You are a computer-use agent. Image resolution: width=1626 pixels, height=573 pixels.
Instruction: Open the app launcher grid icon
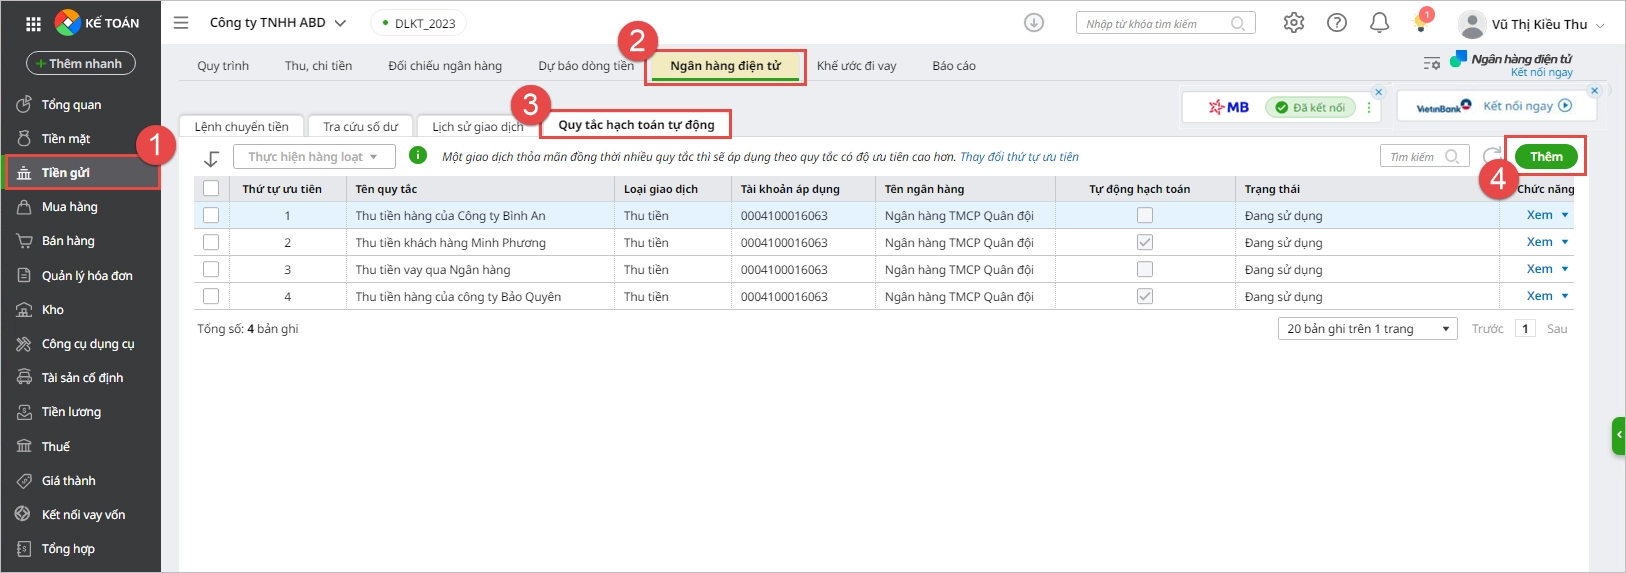[33, 23]
